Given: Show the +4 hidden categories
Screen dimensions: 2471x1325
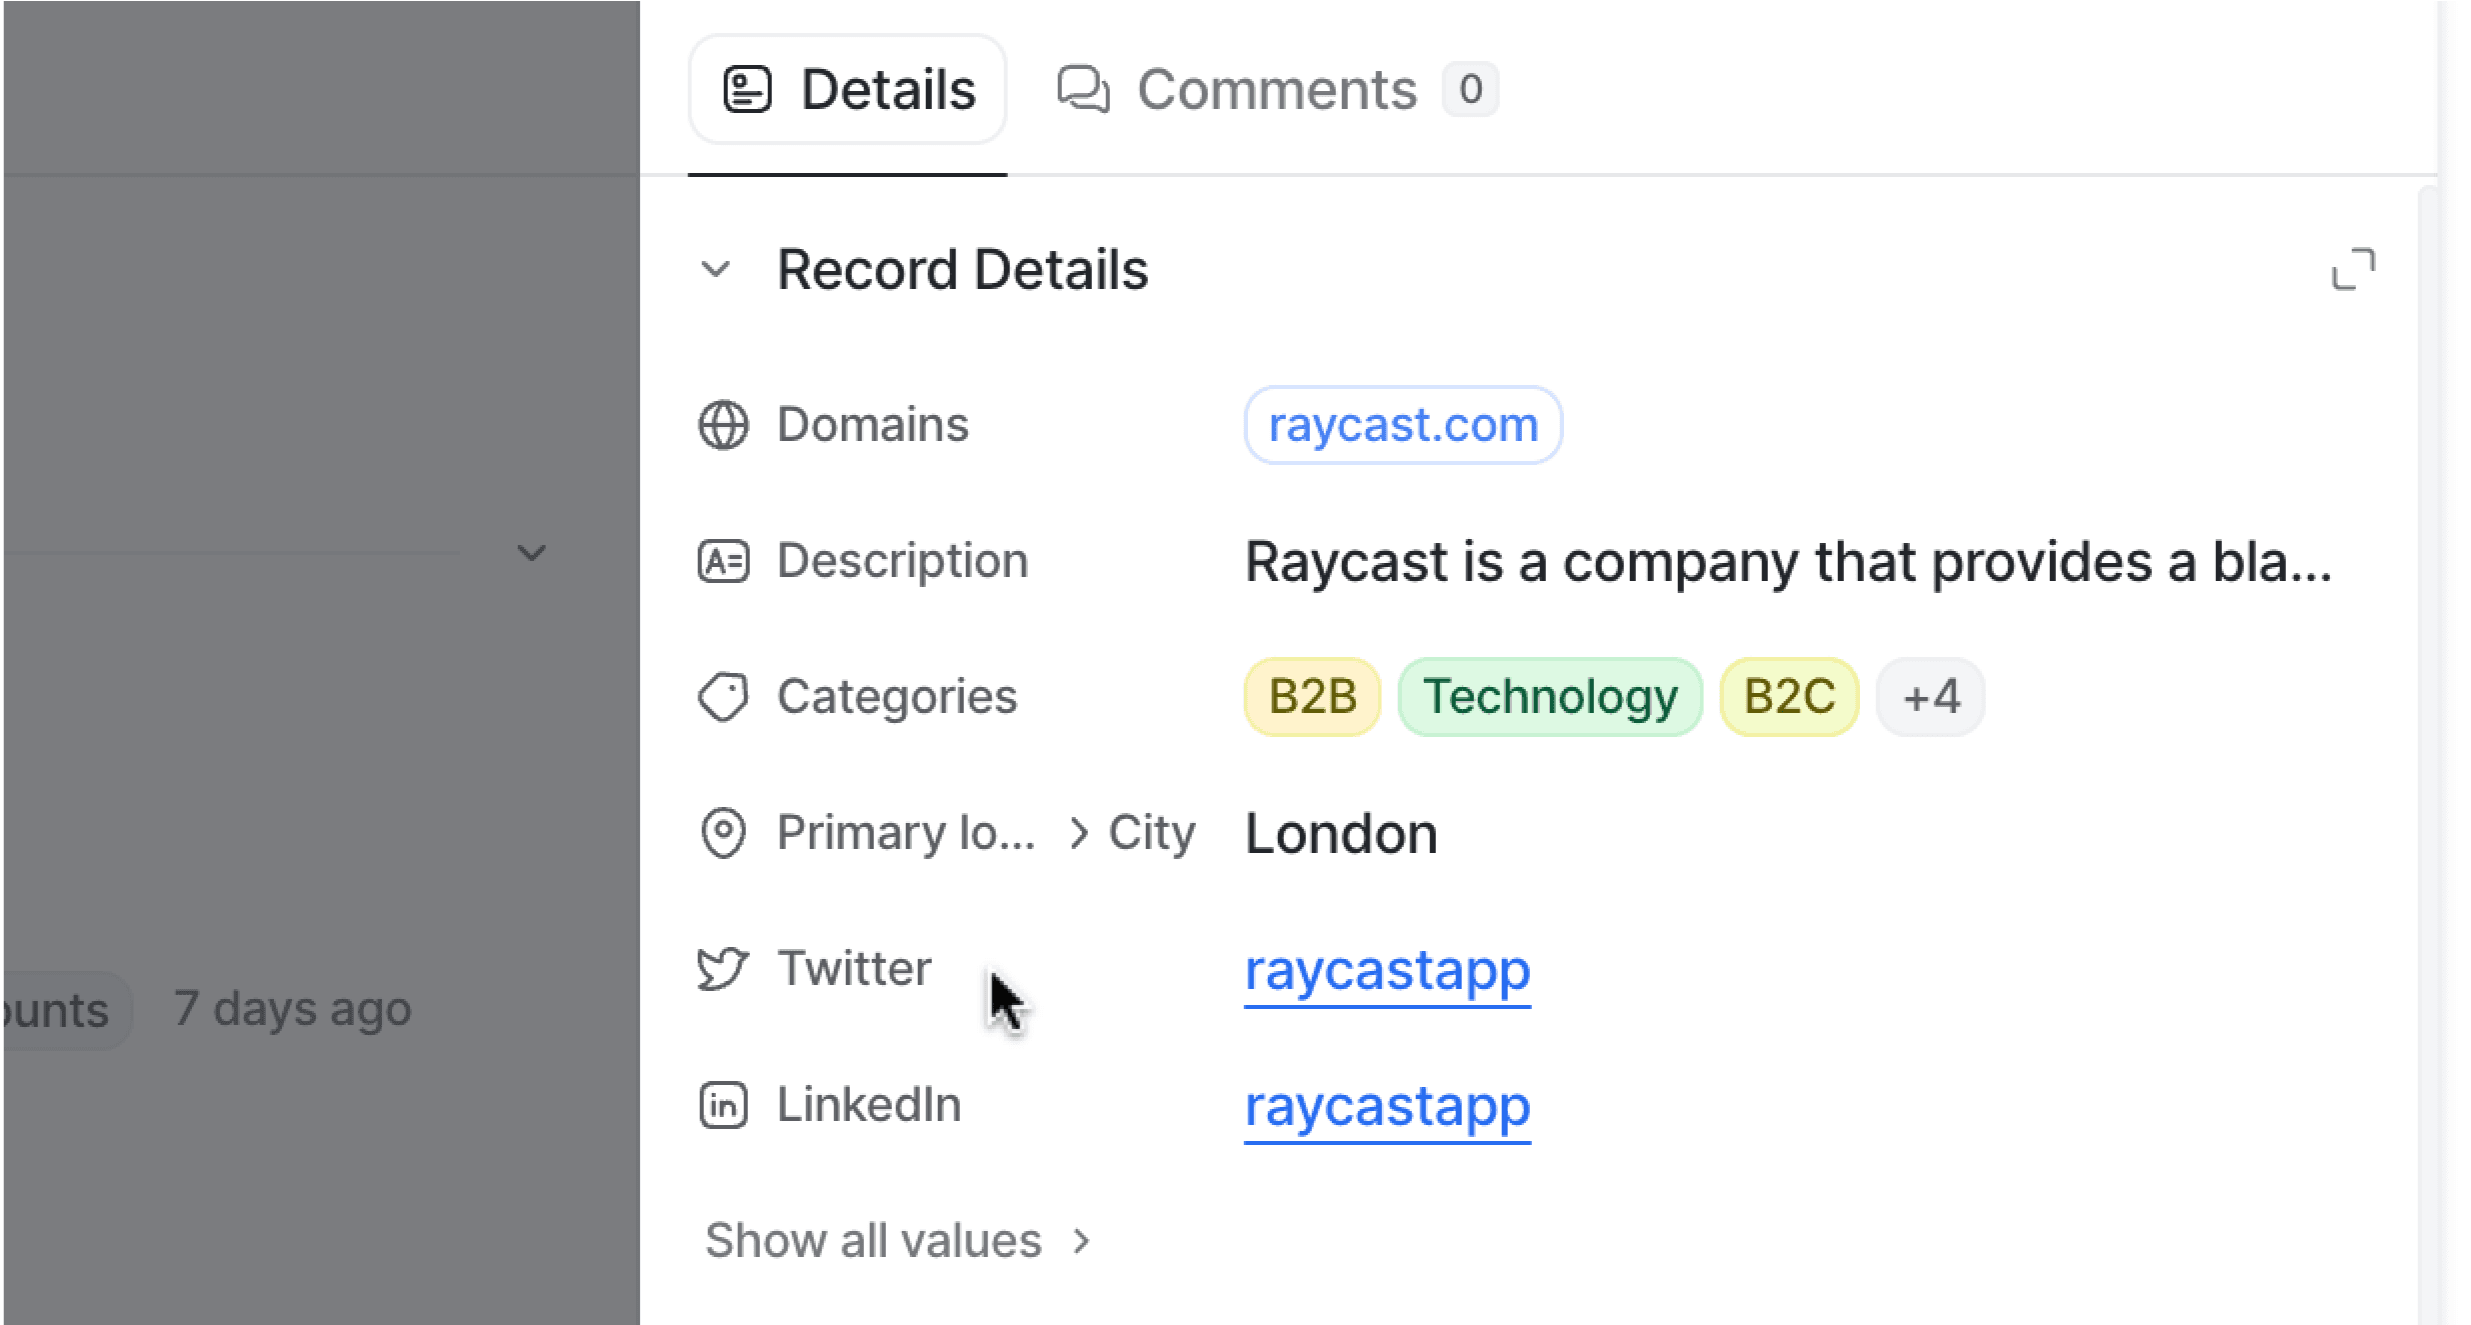Looking at the screenshot, I should point(1930,697).
